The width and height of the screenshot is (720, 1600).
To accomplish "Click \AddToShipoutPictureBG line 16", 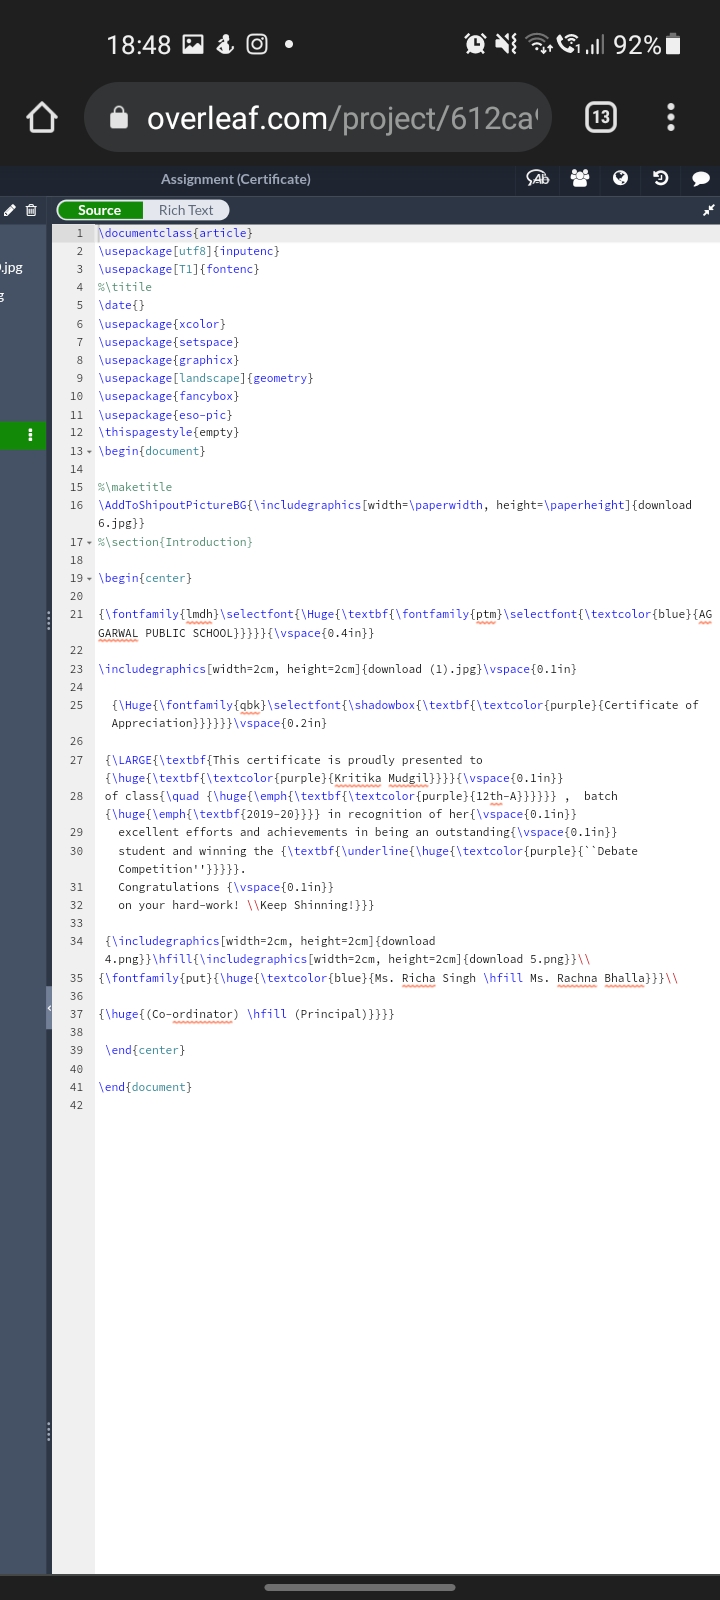I will 395,515.
